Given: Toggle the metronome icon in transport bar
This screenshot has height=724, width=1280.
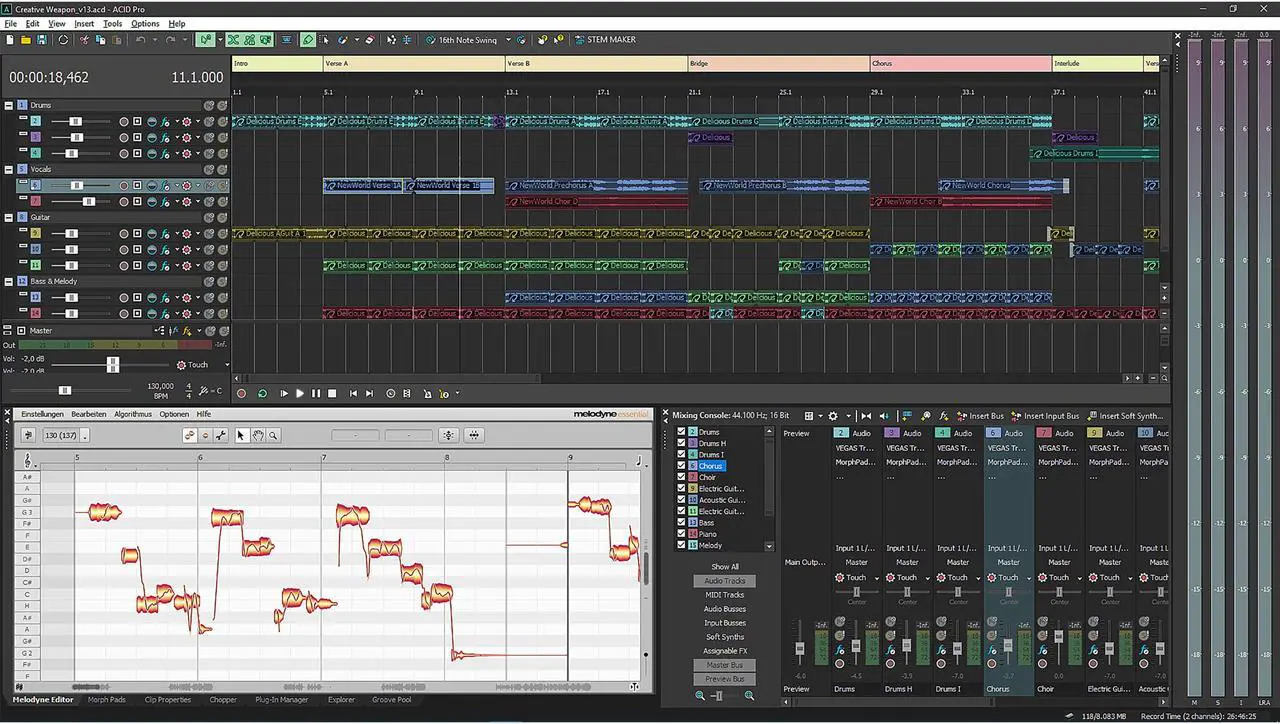Looking at the screenshot, I should point(427,394).
